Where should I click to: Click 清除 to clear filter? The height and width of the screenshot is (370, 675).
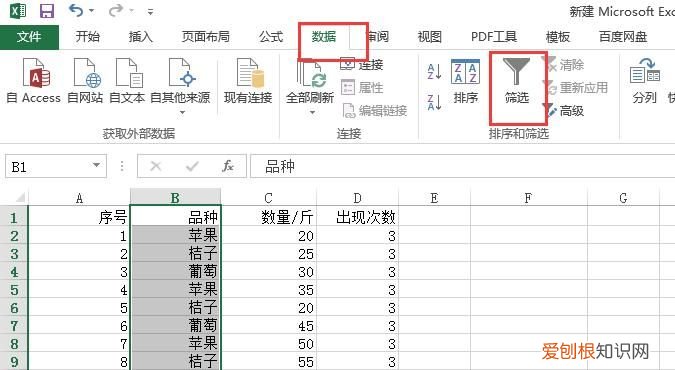565,65
